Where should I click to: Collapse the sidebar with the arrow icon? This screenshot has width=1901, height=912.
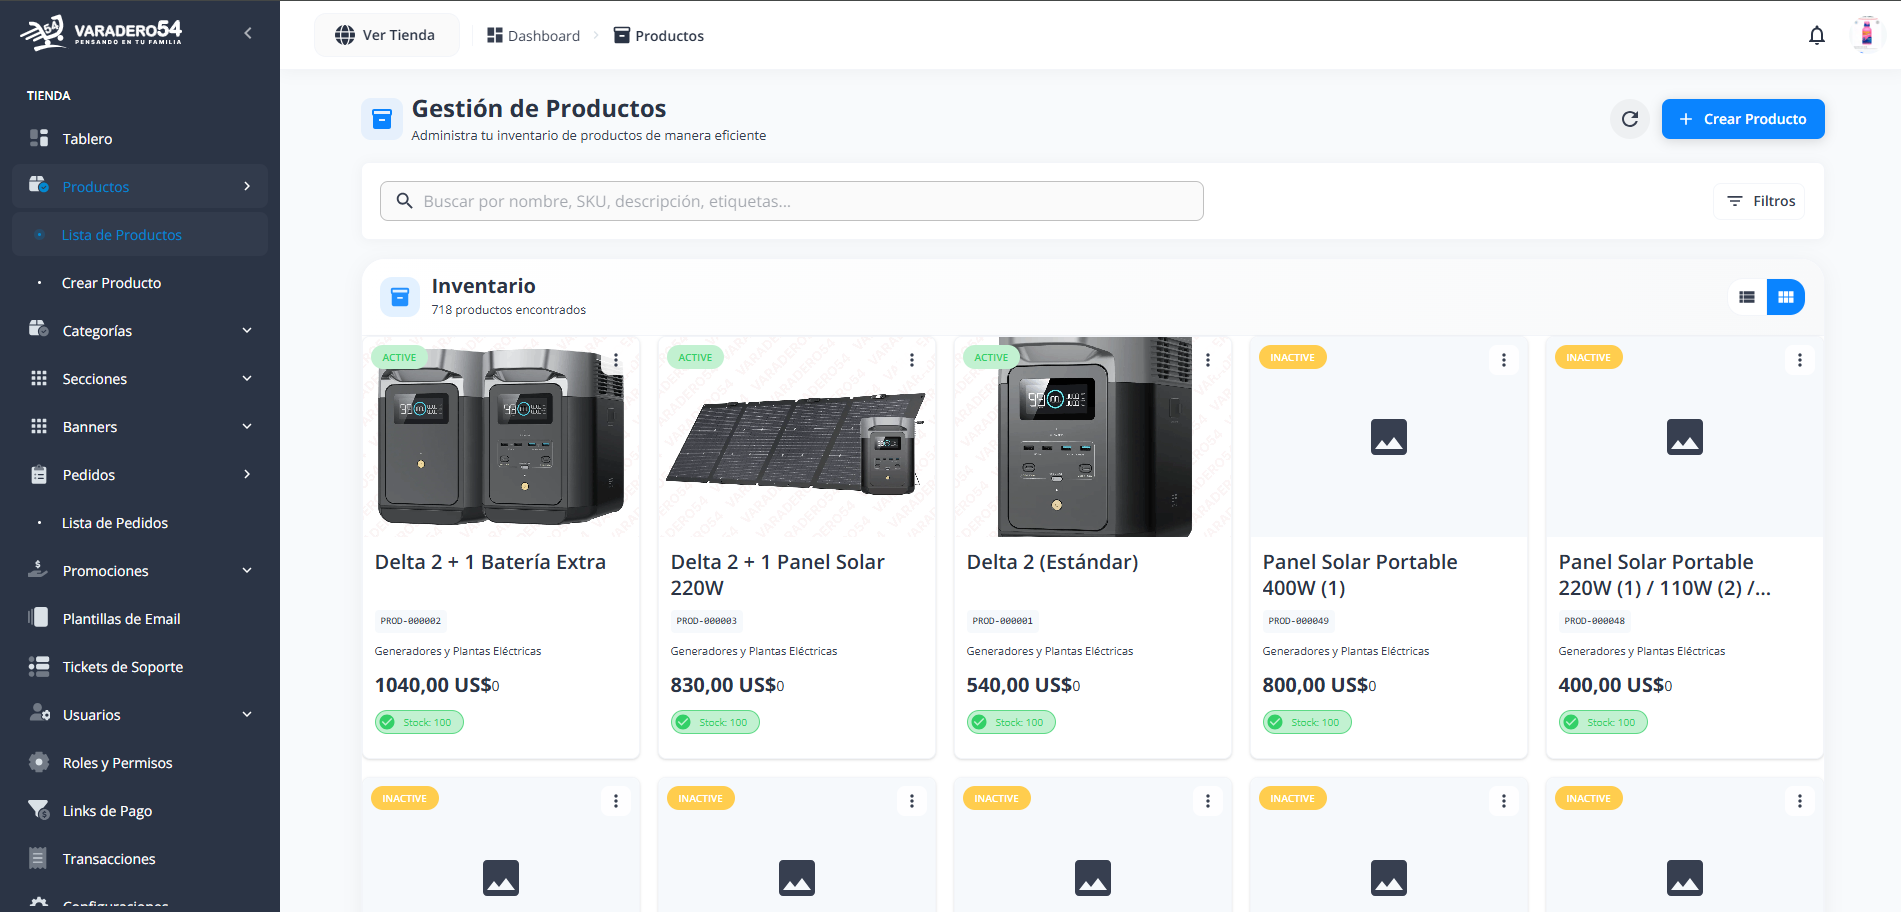(x=247, y=34)
